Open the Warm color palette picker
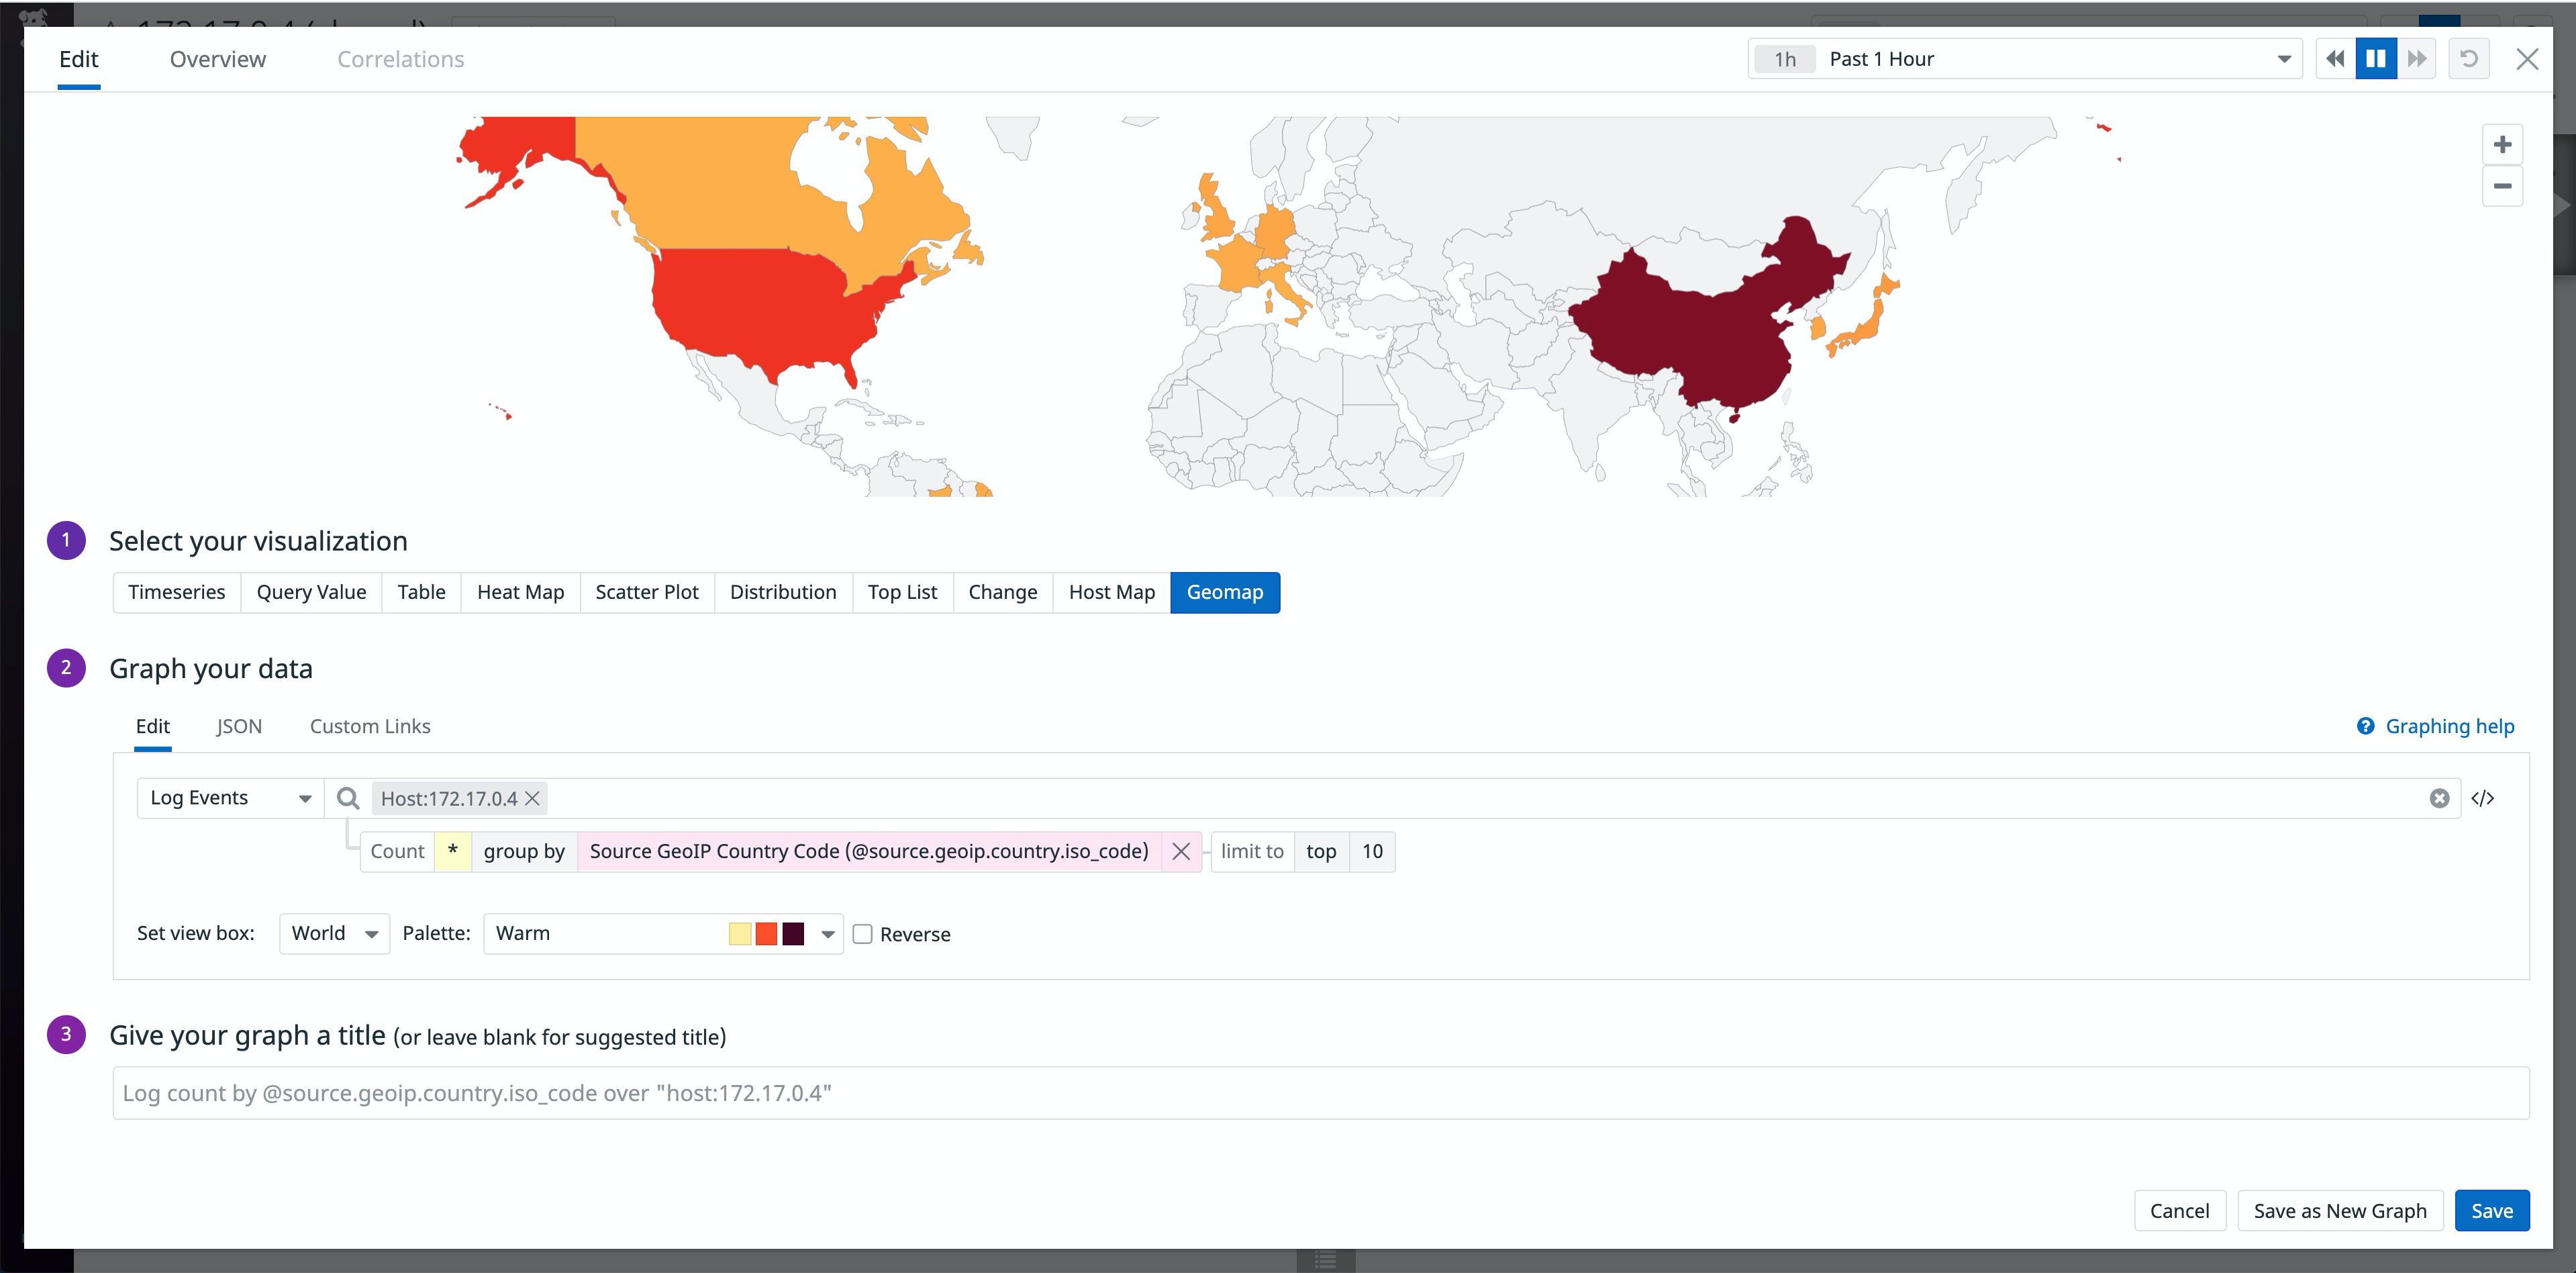Viewport: 2576px width, 1273px height. coord(663,933)
